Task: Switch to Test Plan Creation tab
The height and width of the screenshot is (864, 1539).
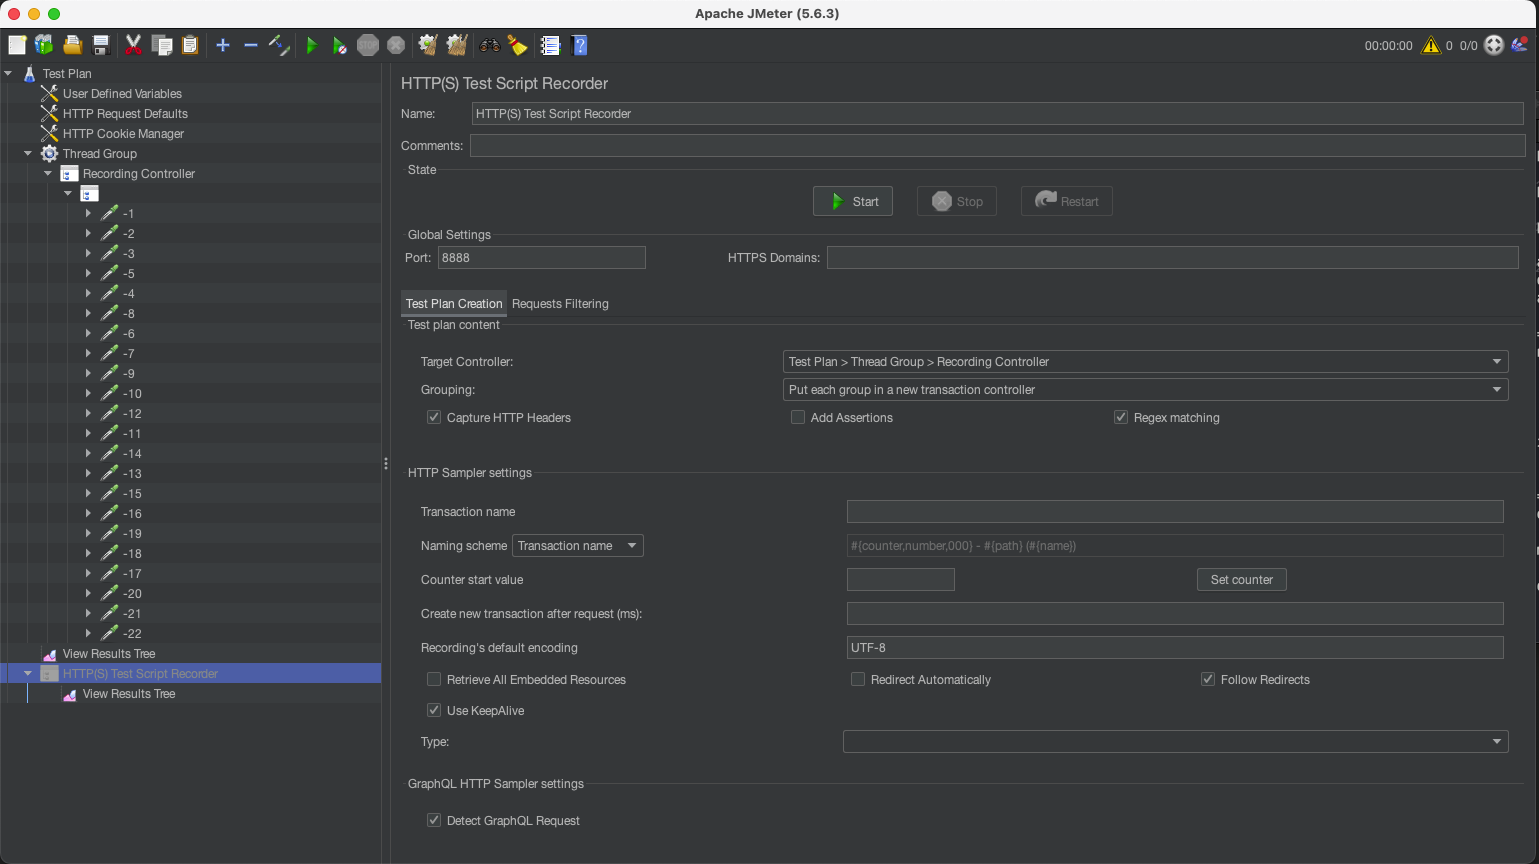Action: tap(454, 303)
